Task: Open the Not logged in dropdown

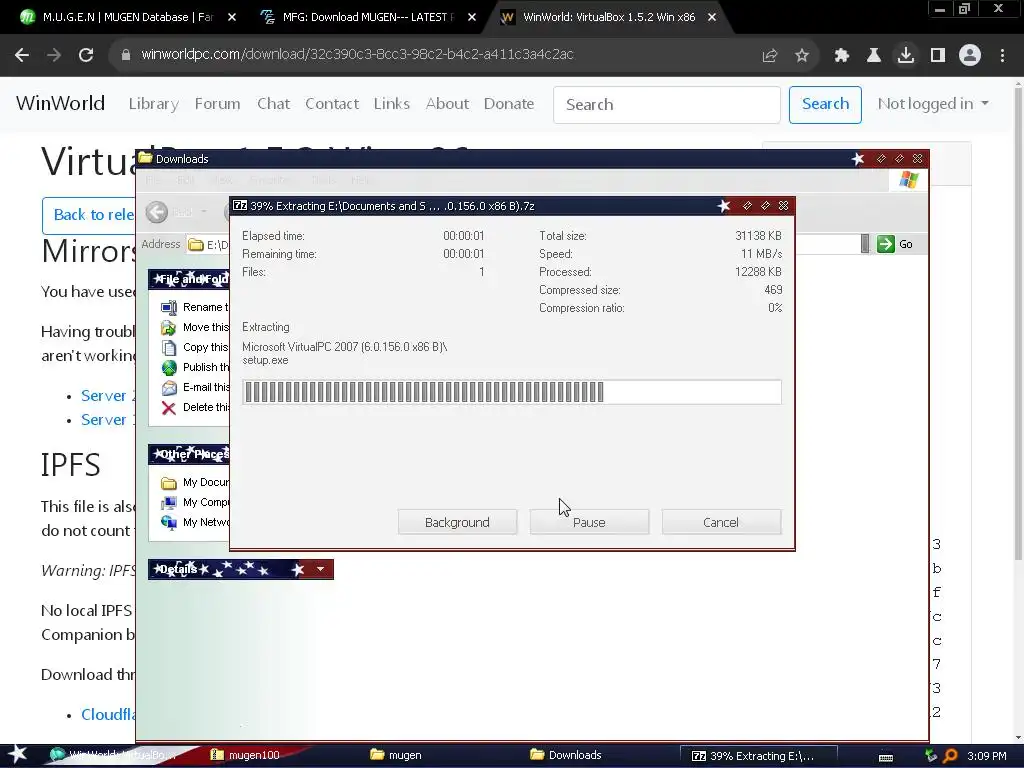Action: pos(933,104)
